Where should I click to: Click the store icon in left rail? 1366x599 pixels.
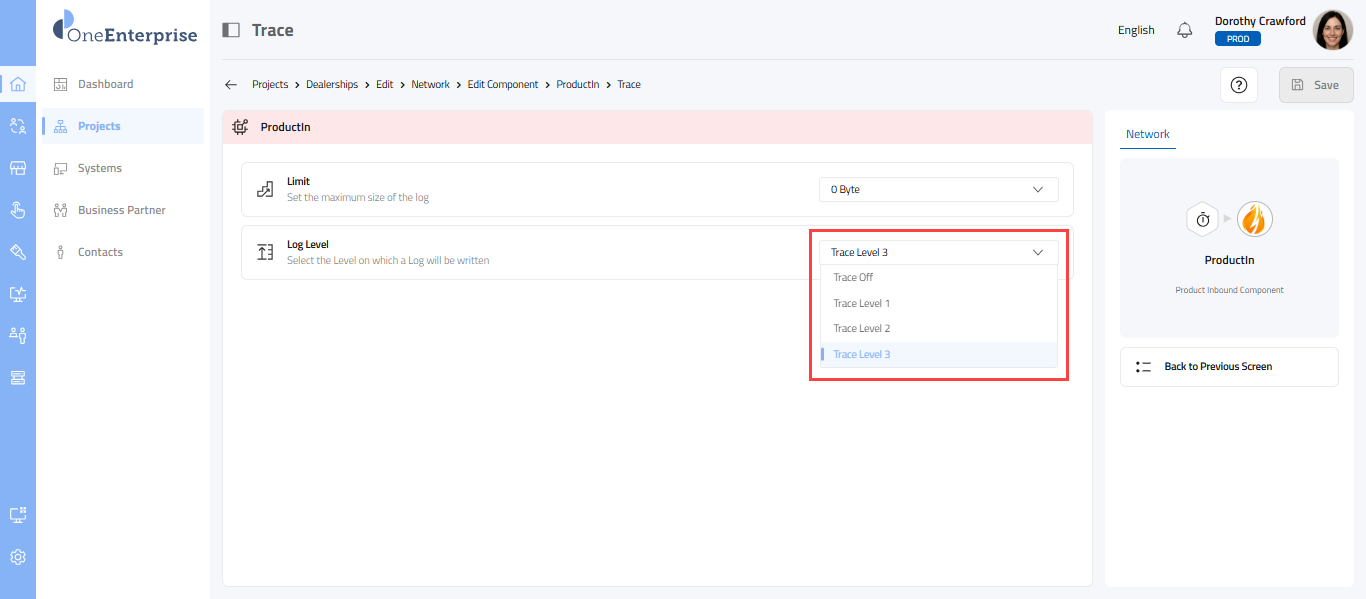click(17, 168)
